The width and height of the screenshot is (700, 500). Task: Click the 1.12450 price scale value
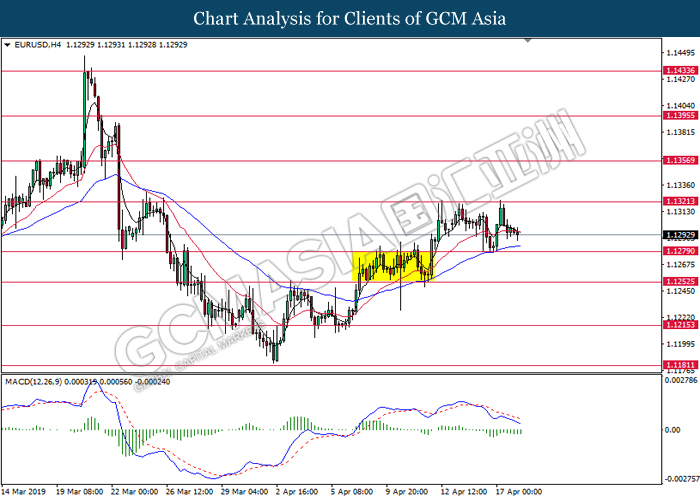click(681, 291)
